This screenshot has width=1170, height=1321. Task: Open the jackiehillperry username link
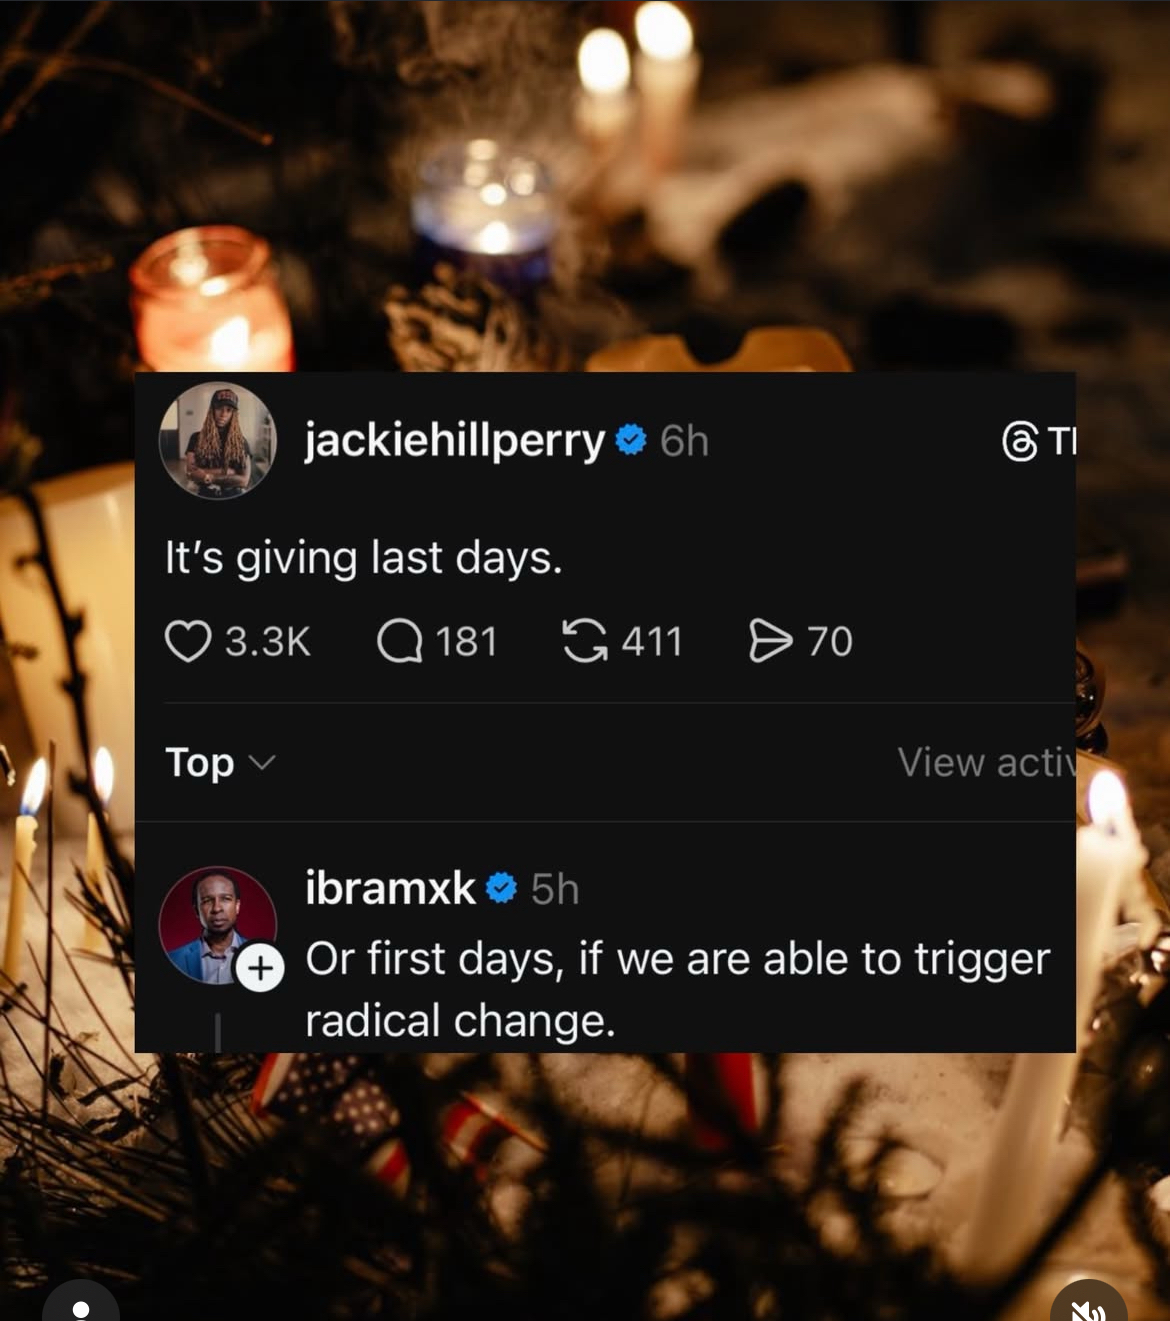[x=455, y=440]
